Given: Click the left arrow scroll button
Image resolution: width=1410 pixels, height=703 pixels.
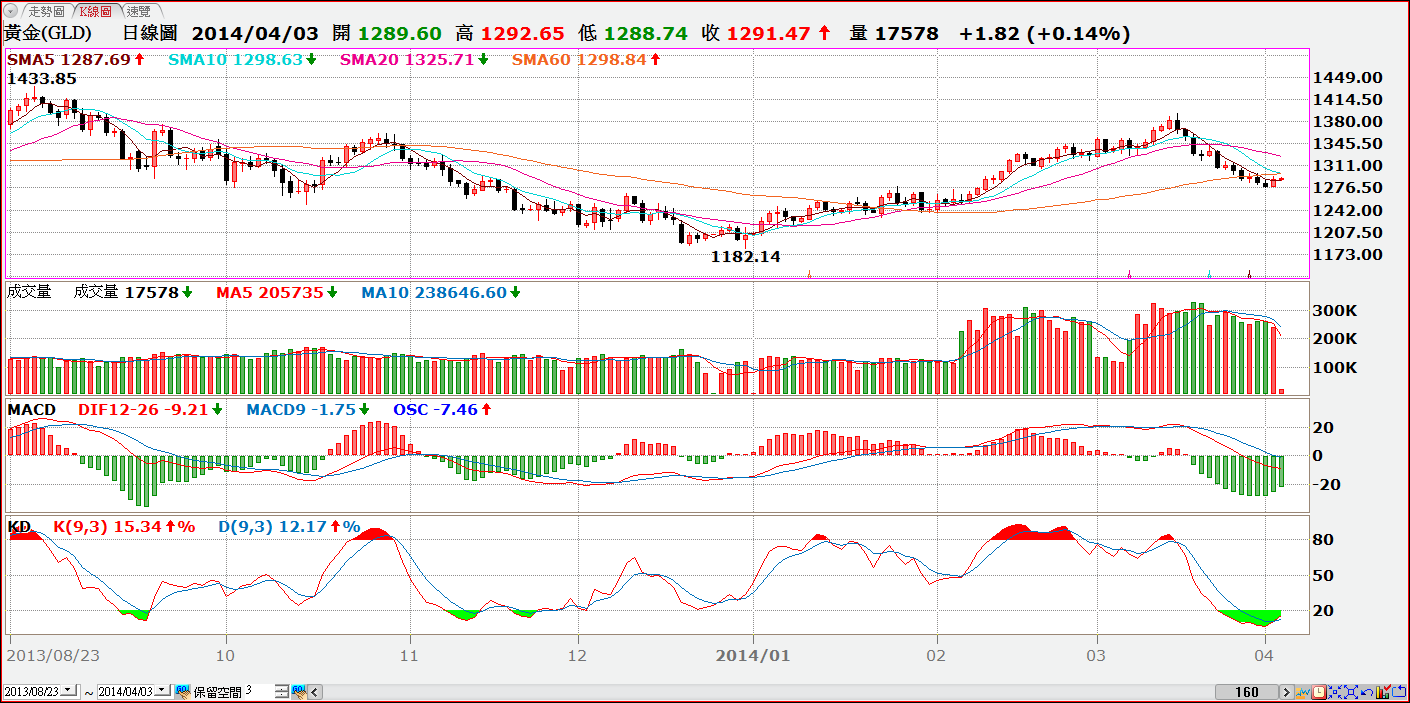Looking at the screenshot, I should 316,691.
